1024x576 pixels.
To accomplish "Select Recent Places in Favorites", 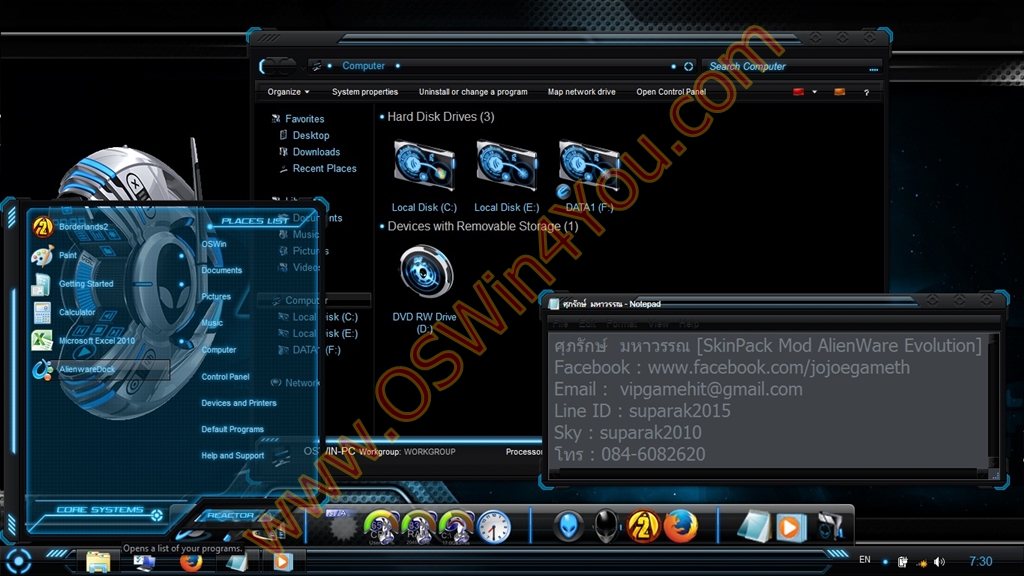I will click(x=325, y=168).
